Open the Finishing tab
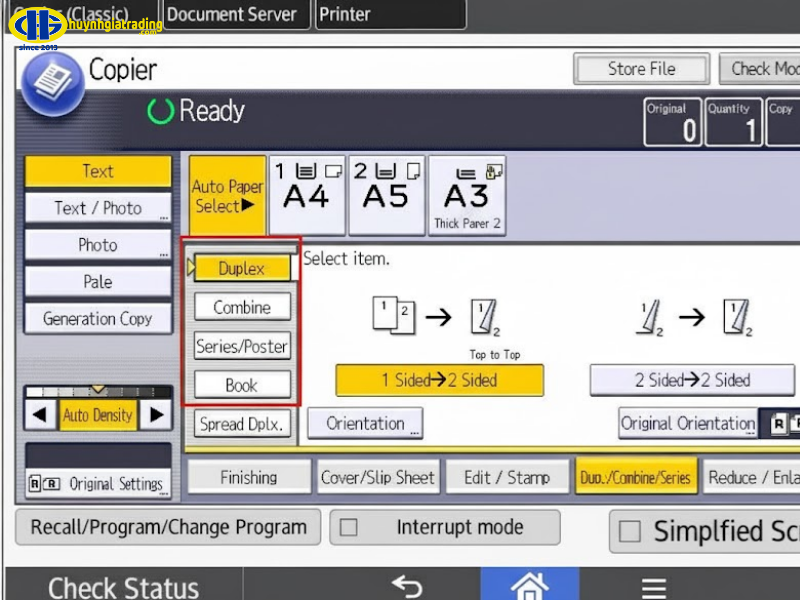 click(x=249, y=477)
